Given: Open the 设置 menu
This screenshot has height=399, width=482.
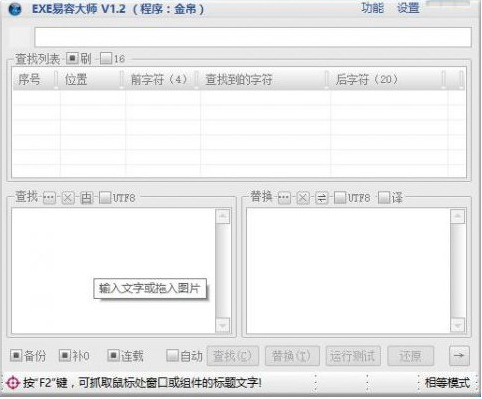Looking at the screenshot, I should tap(408, 8).
